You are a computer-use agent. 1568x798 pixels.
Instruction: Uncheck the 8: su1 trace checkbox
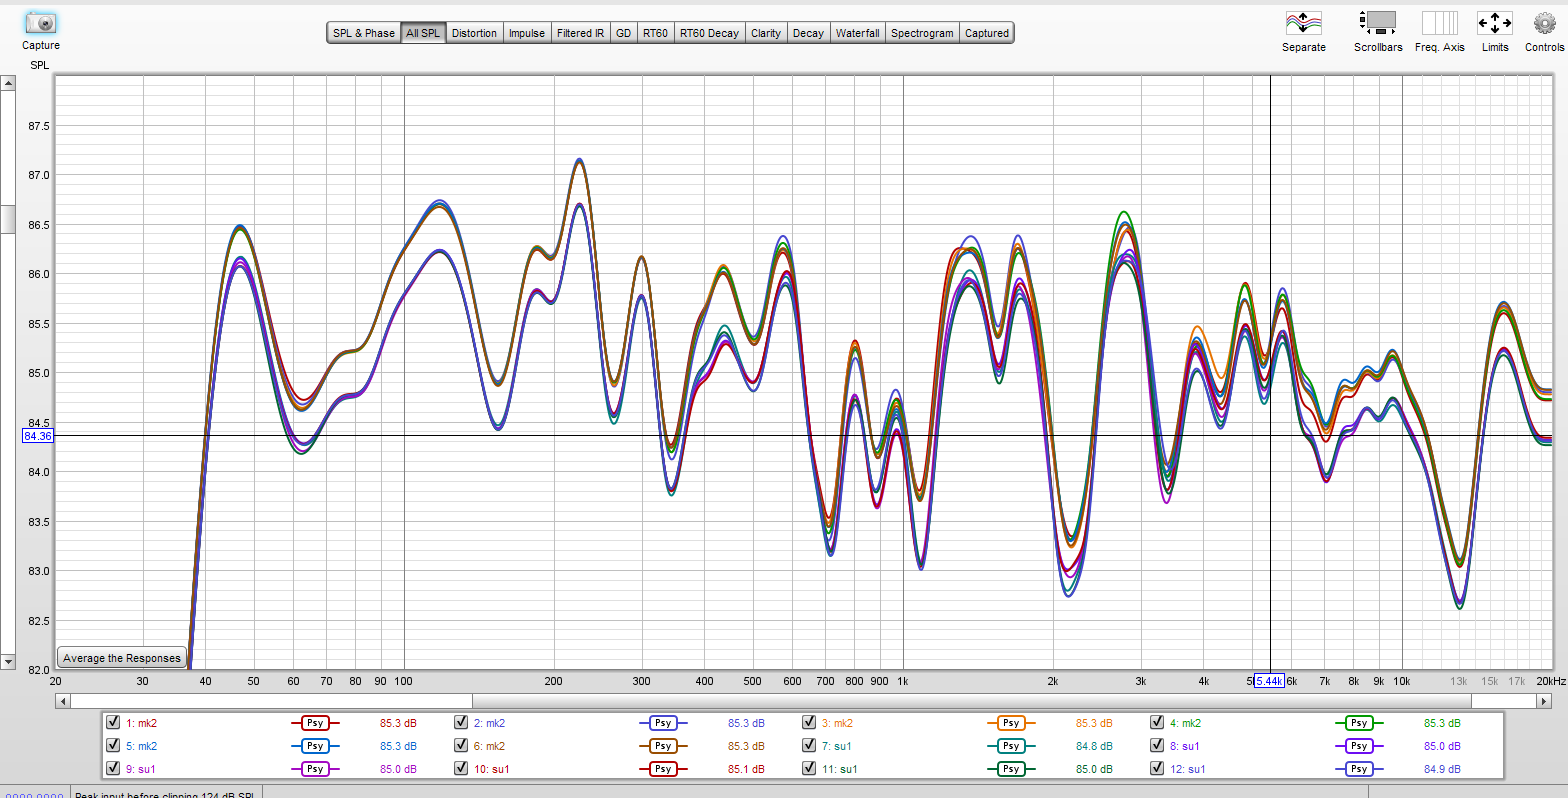coord(1157,746)
